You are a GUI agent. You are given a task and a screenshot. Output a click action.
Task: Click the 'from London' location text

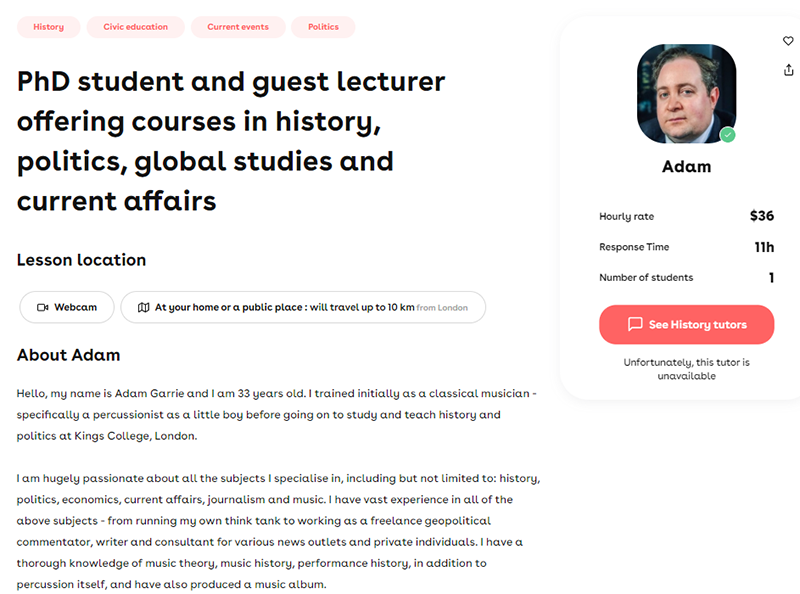pyautogui.click(x=442, y=308)
